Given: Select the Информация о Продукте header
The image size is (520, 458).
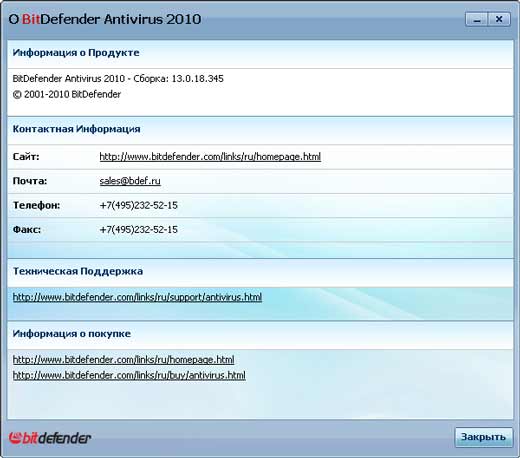Looking at the screenshot, I should tap(76, 53).
